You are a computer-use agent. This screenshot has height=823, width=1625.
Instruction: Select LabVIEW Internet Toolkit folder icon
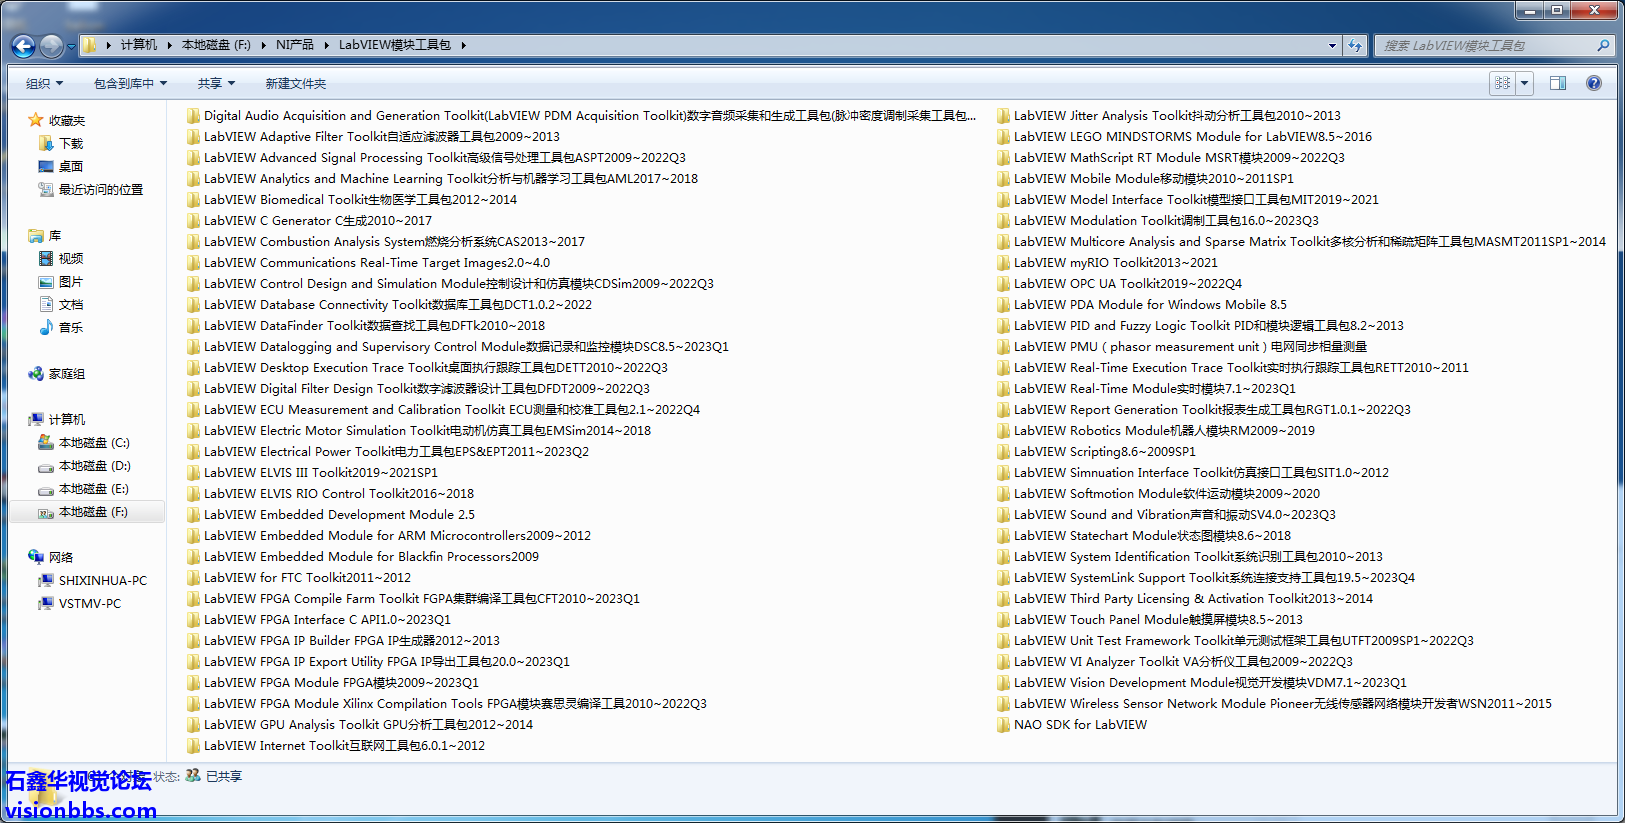[194, 745]
